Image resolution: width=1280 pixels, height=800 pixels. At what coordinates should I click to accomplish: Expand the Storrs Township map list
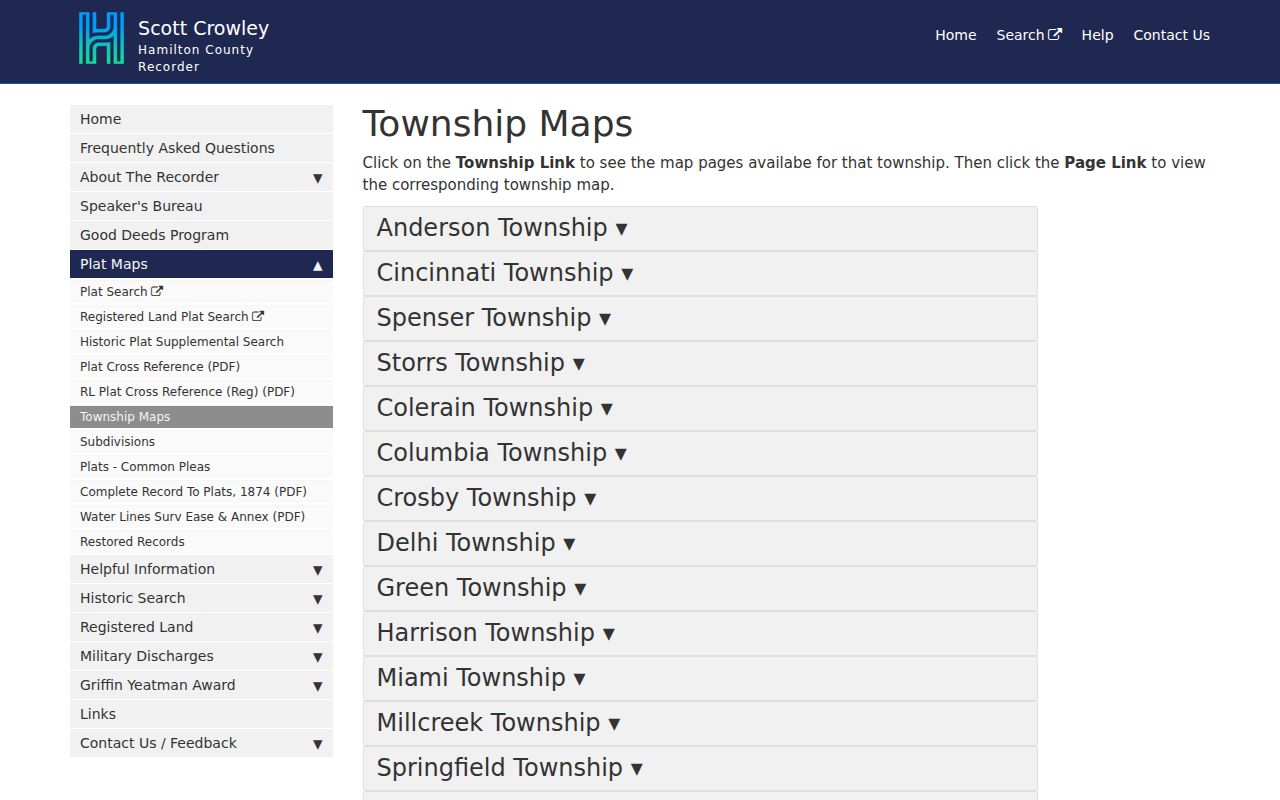tap(700, 363)
